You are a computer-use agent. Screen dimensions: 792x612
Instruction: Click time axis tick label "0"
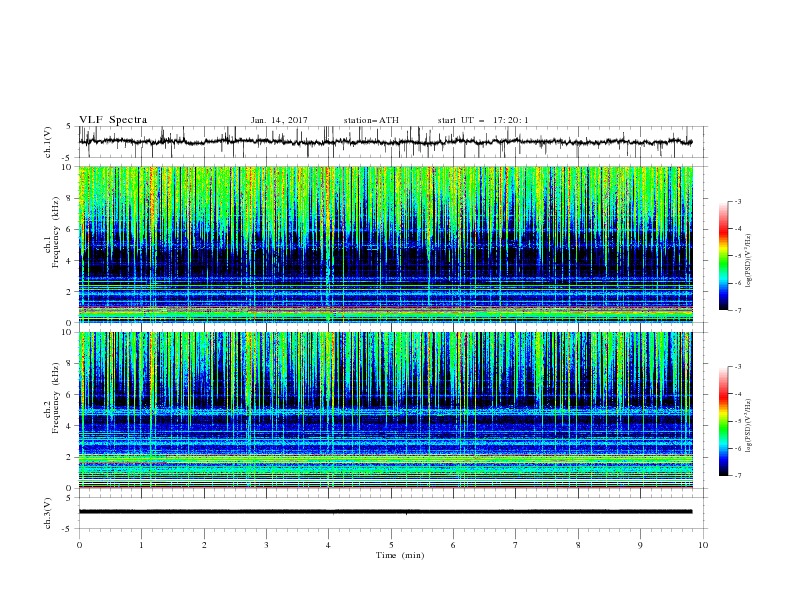point(79,545)
